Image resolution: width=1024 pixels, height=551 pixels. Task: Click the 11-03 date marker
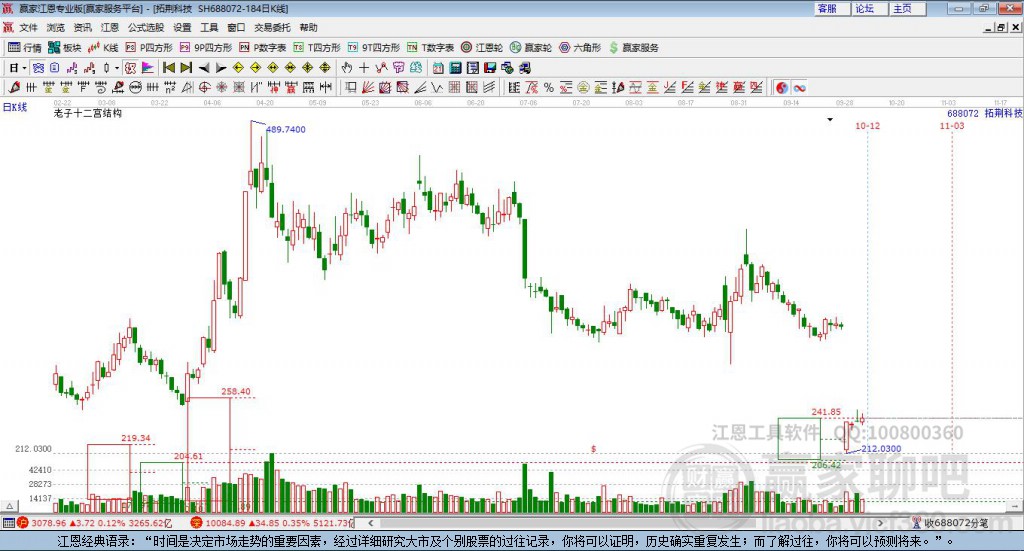(952, 125)
